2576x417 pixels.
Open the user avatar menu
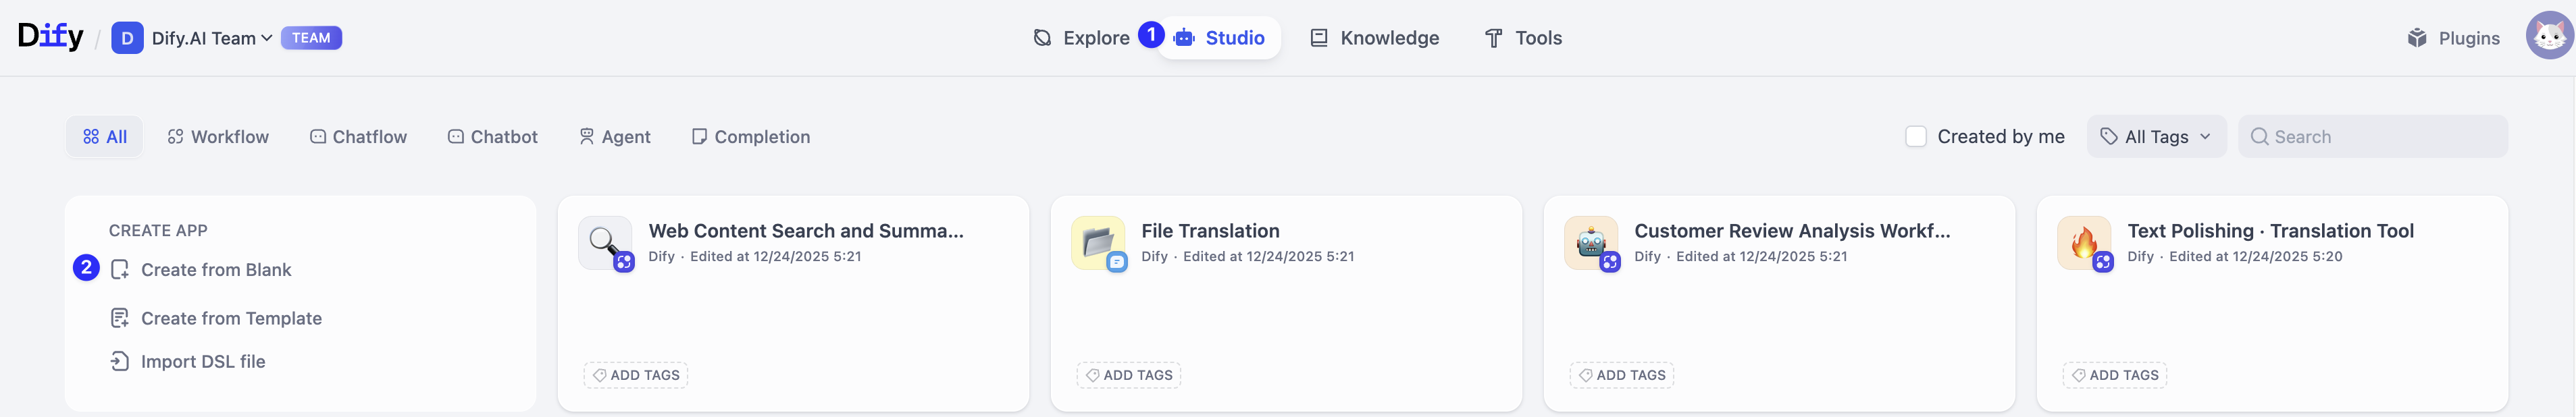click(2548, 37)
